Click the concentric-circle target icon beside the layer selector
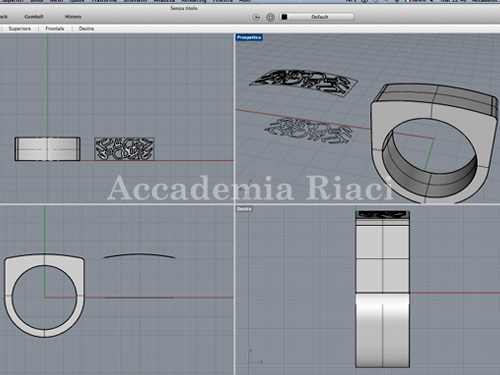The height and width of the screenshot is (375, 500). [271, 17]
